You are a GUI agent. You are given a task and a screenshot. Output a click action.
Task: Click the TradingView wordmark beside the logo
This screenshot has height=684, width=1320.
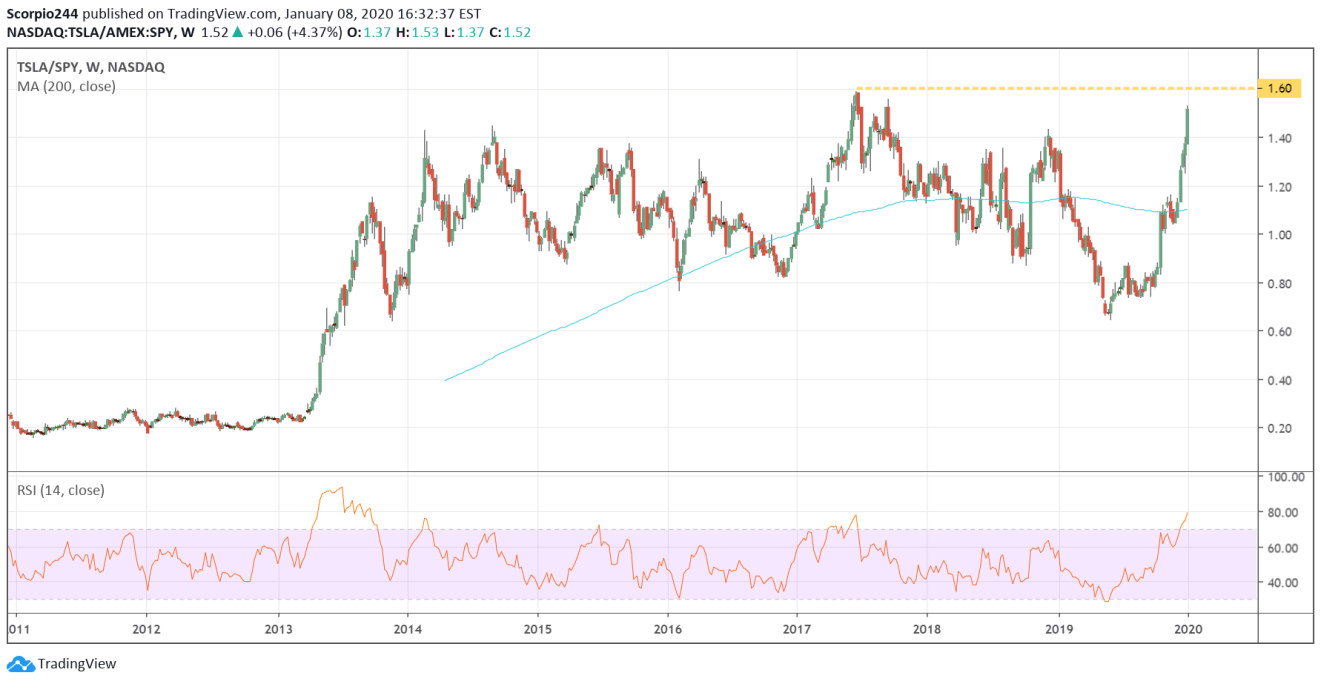pyautogui.click(x=77, y=664)
